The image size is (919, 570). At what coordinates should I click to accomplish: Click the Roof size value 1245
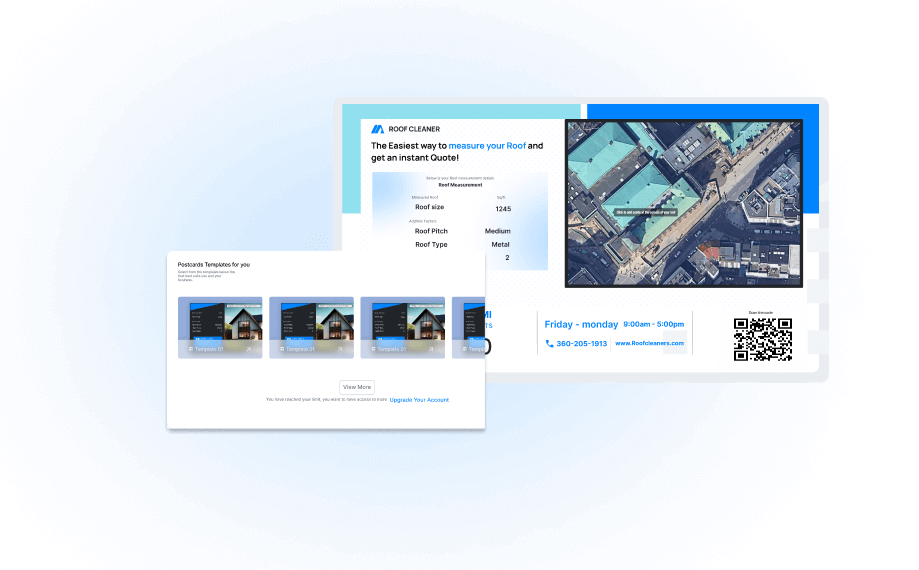tap(502, 209)
